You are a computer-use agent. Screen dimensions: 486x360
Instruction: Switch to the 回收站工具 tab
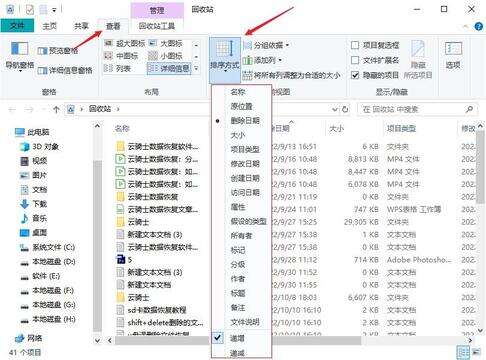click(157, 26)
